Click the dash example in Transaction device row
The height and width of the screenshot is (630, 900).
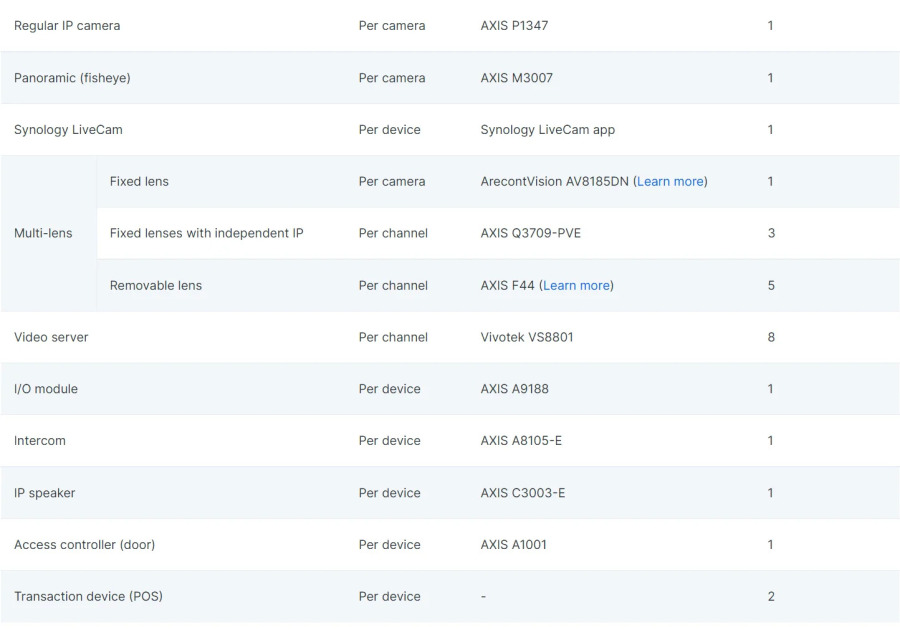pos(483,597)
